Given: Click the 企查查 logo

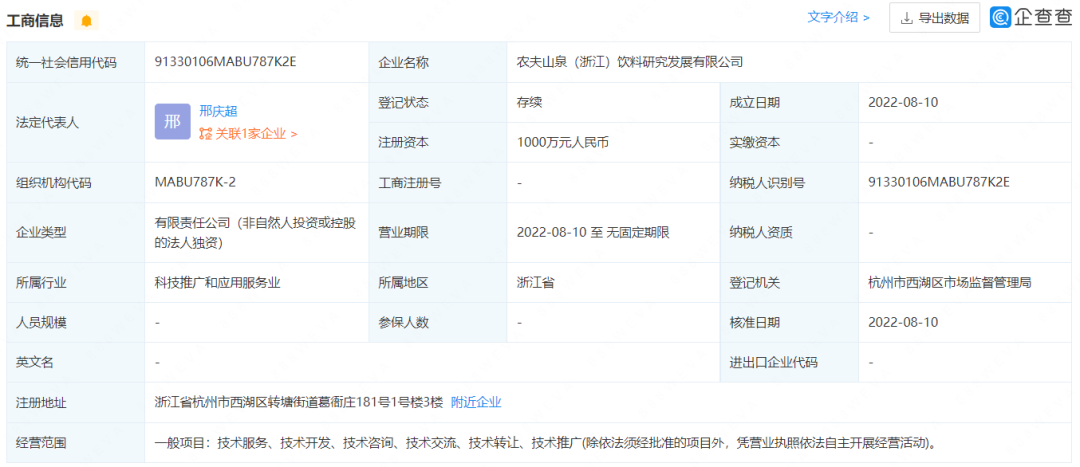Looking at the screenshot, I should 1030,17.
